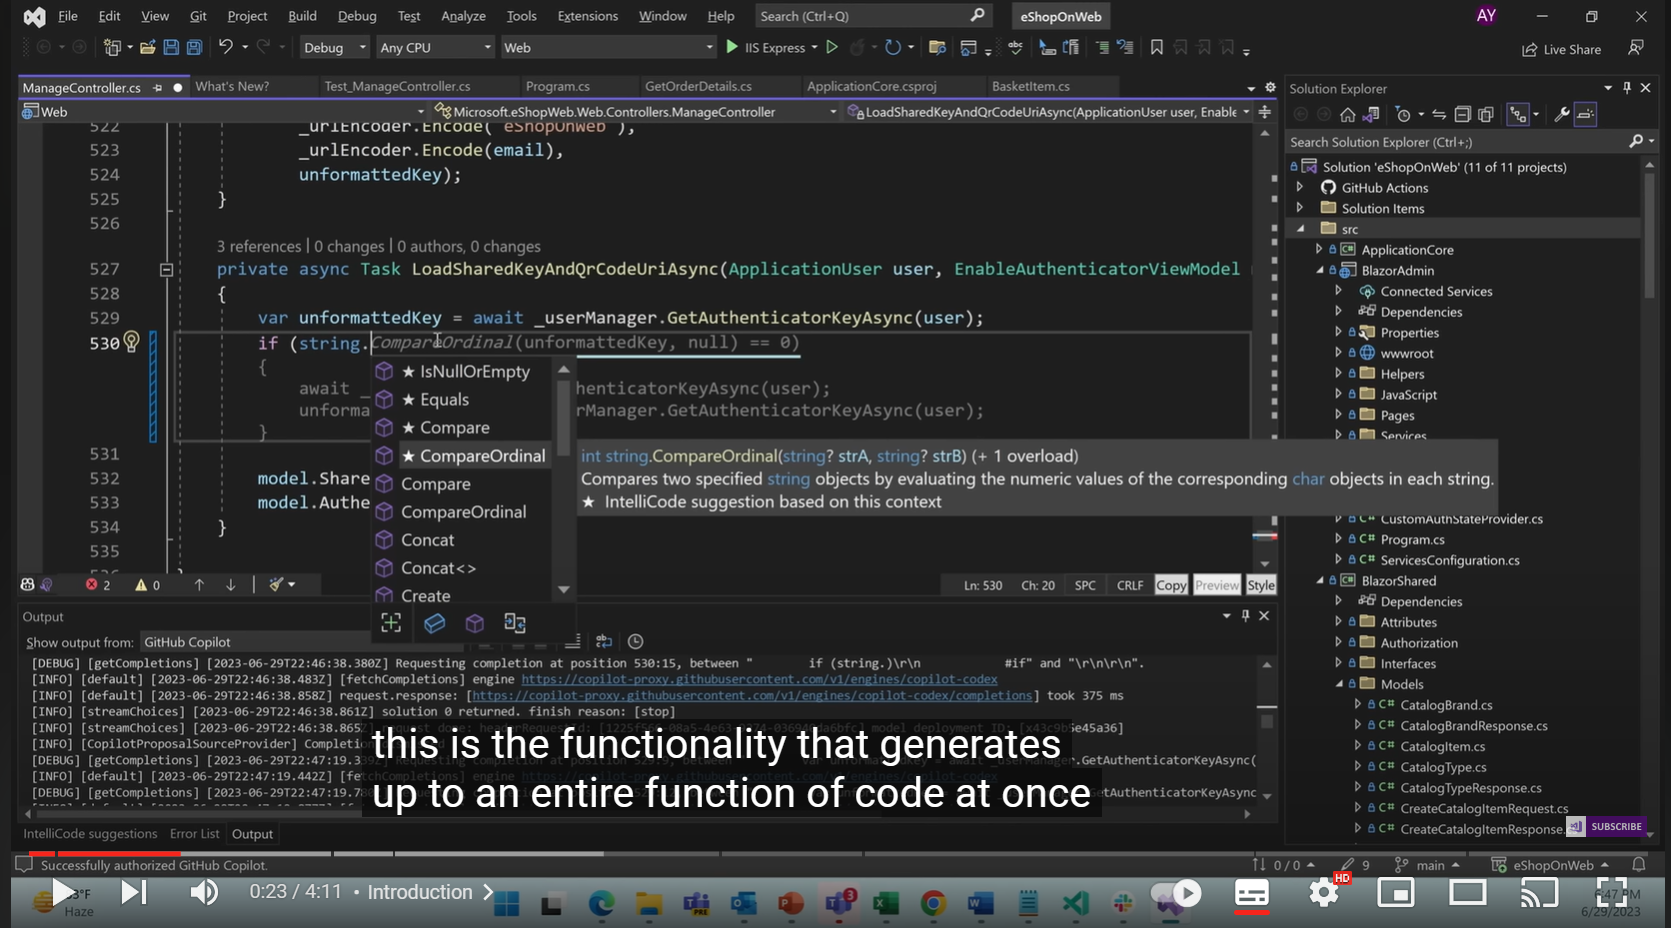Clear all text in the Output window
Image resolution: width=1671 pixels, height=928 pixels.
575,641
